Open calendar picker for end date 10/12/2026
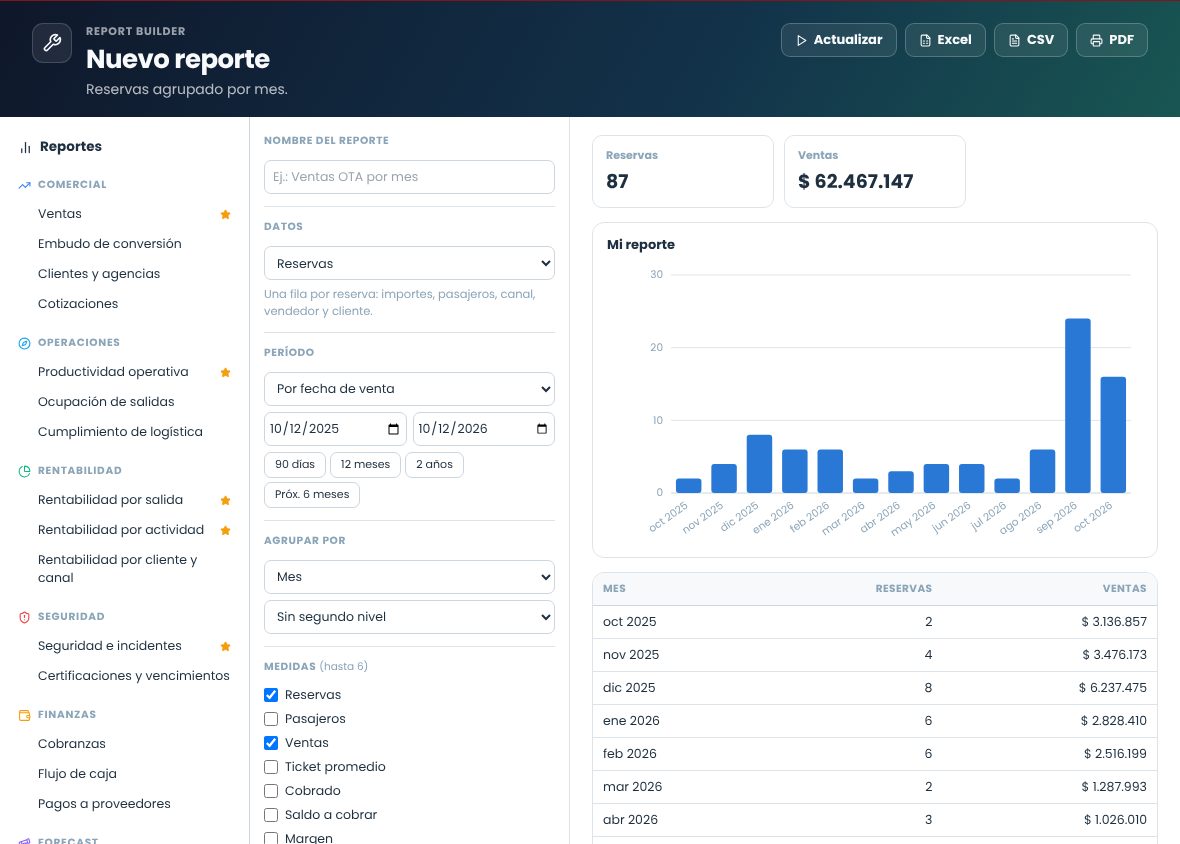1180x844 pixels. 542,429
